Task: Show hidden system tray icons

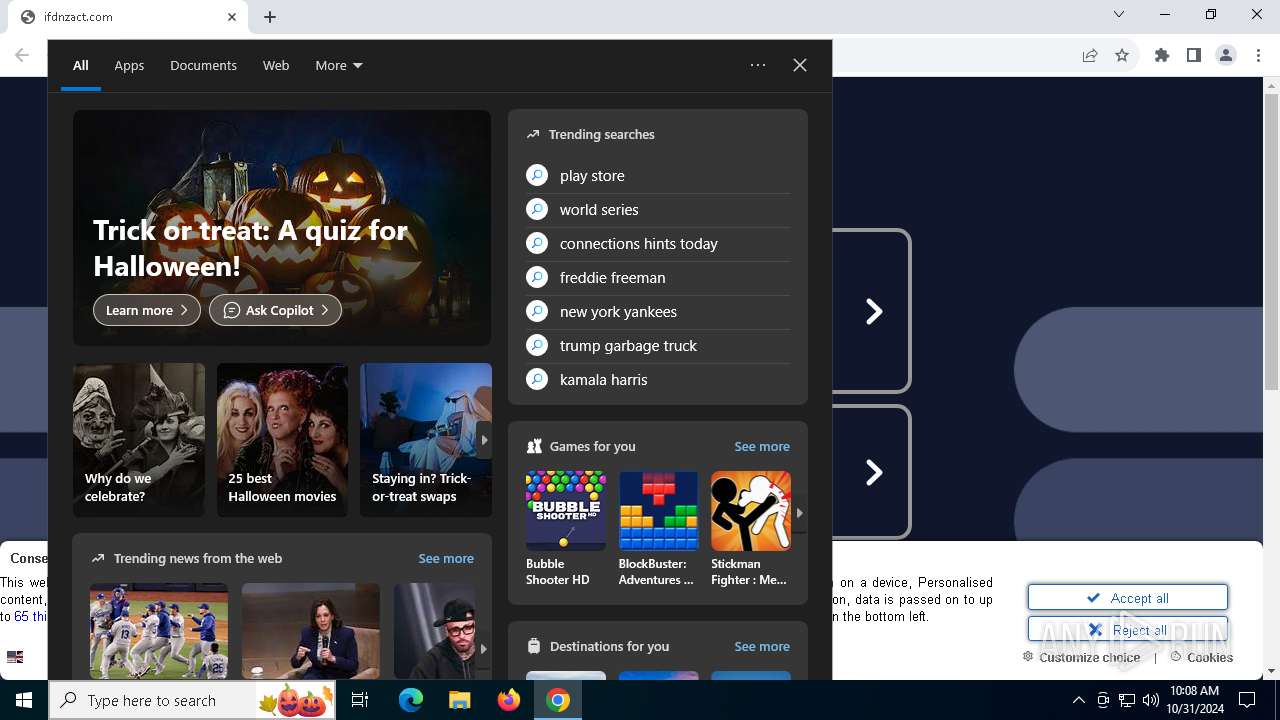Action: click(1078, 700)
